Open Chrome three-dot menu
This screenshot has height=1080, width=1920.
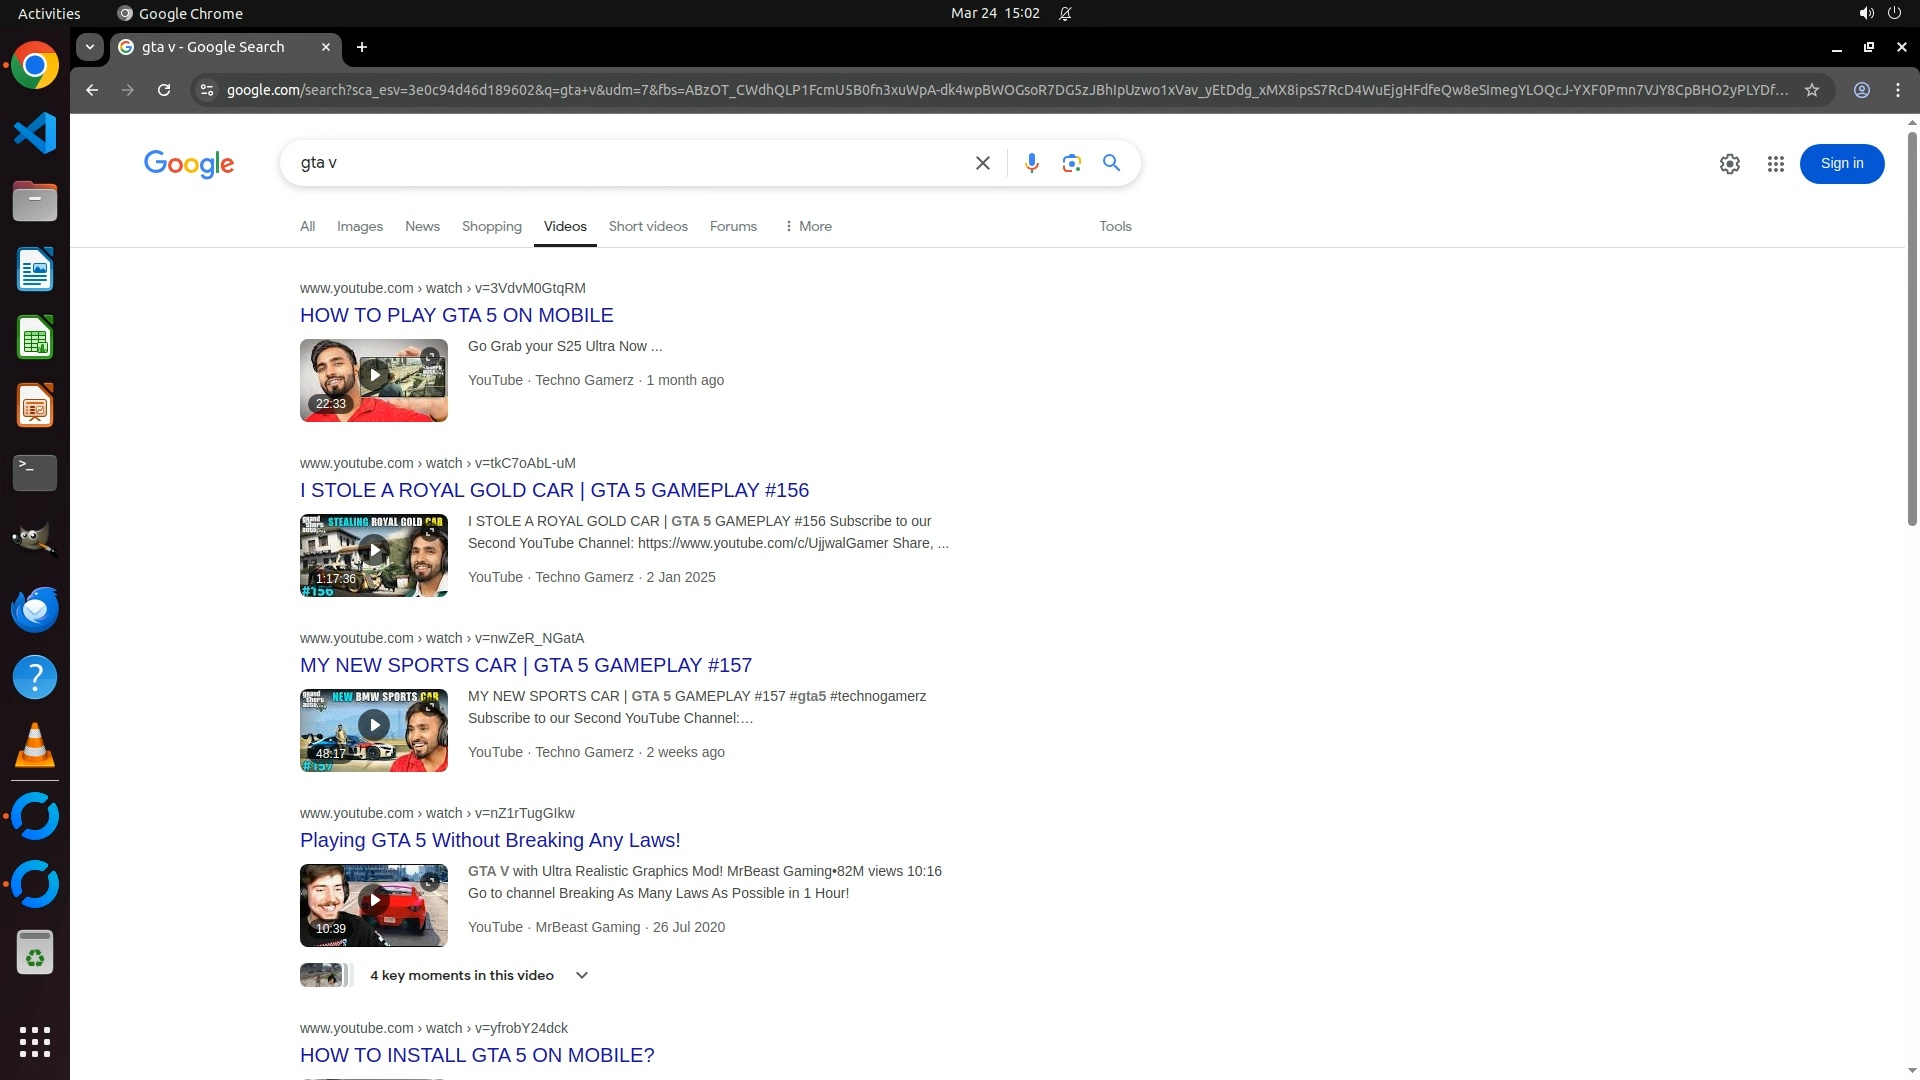tap(1897, 90)
